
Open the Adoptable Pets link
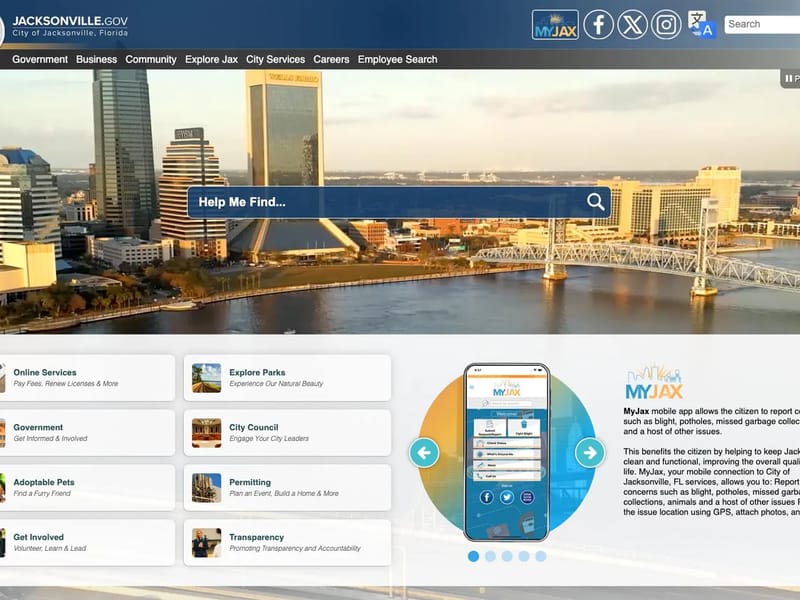tap(44, 482)
